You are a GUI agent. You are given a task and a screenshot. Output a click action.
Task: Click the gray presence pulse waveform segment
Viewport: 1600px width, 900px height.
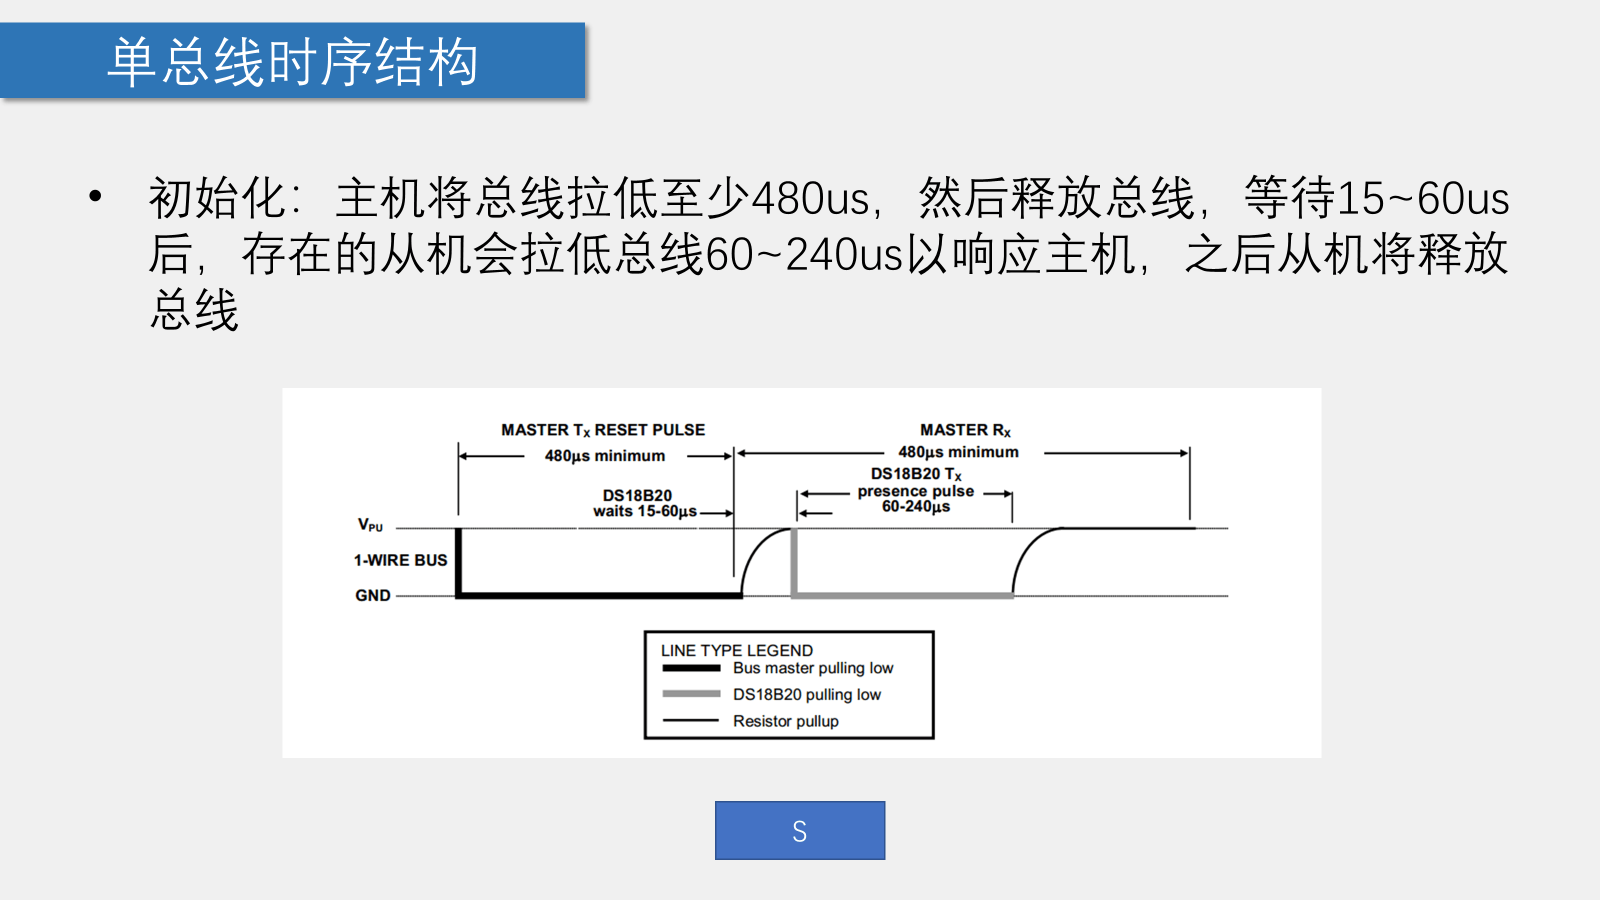[x=900, y=595]
